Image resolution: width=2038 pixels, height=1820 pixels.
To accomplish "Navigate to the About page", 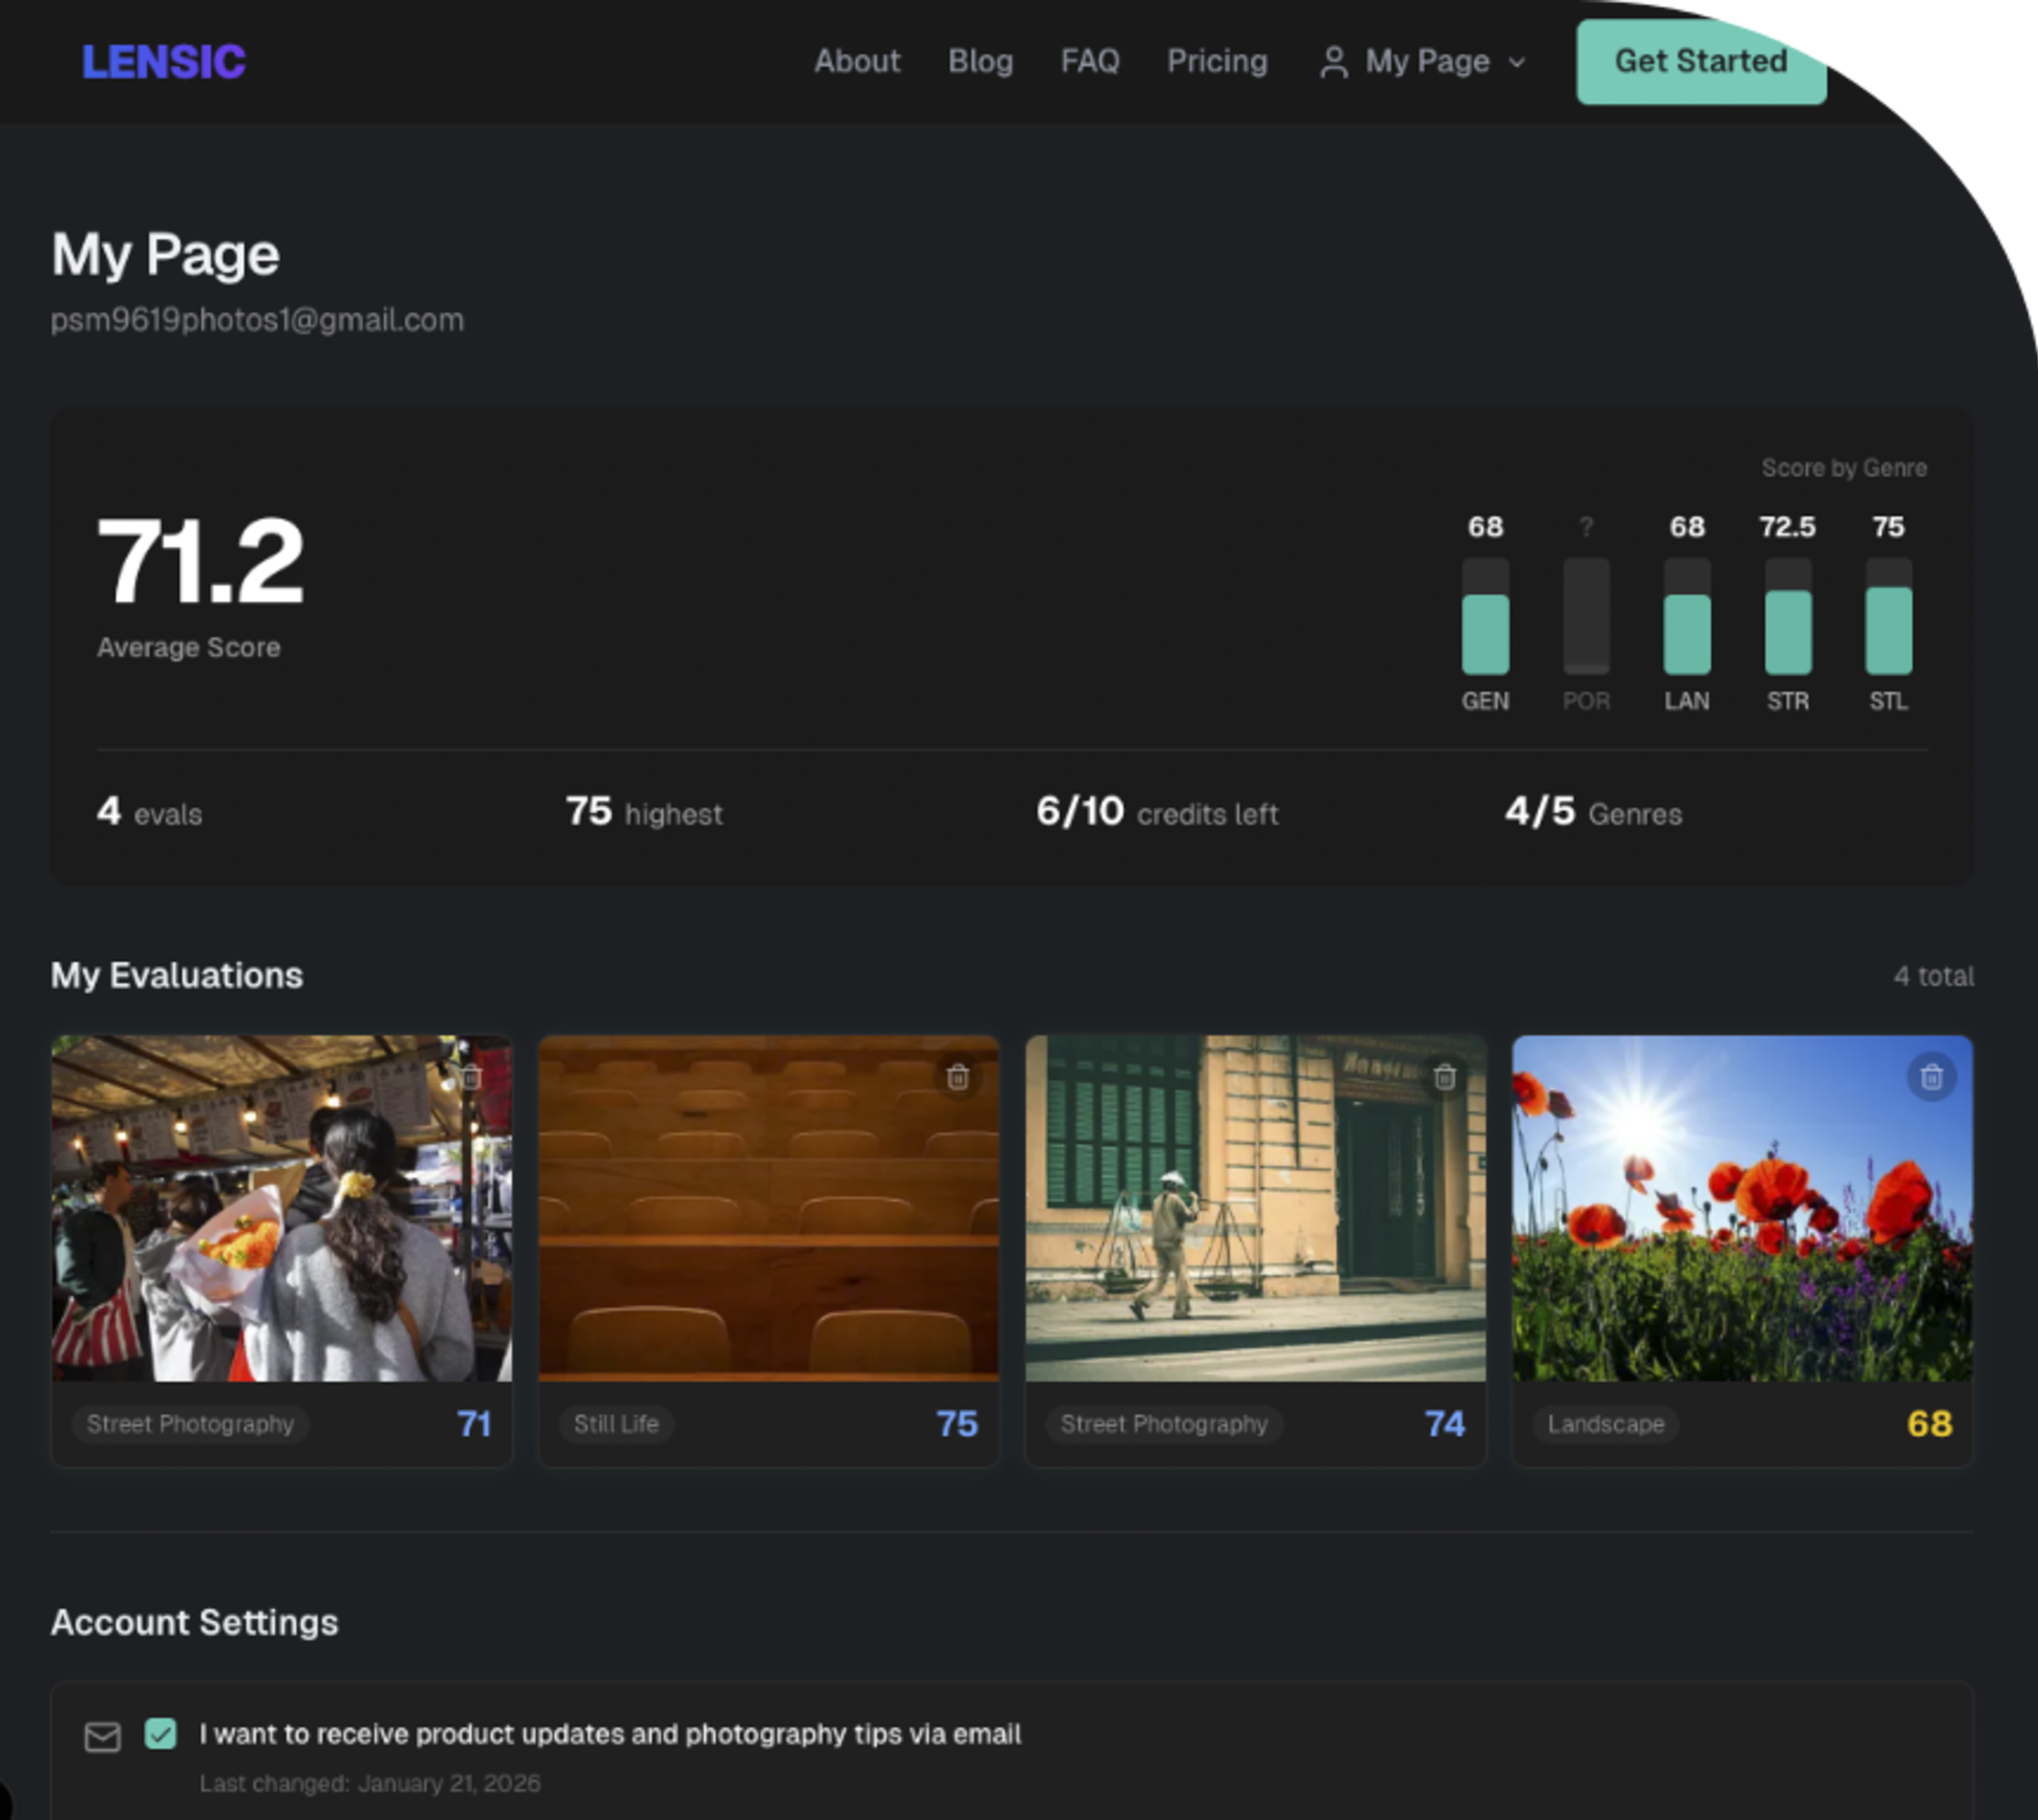I will click(x=857, y=62).
